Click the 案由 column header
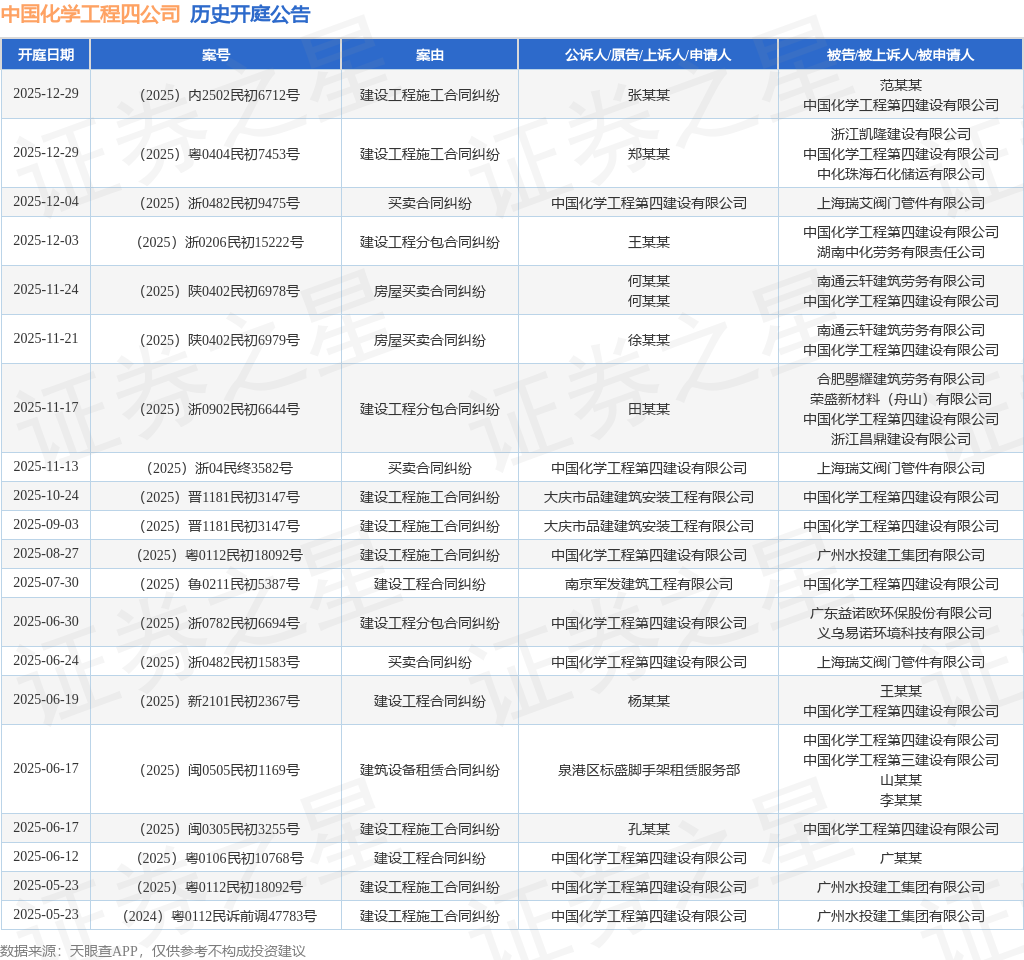Screen dimensions: 1024x960 point(430,55)
